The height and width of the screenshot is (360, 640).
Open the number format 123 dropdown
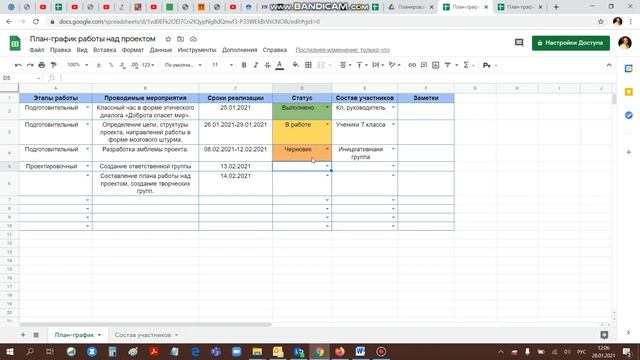[148, 65]
